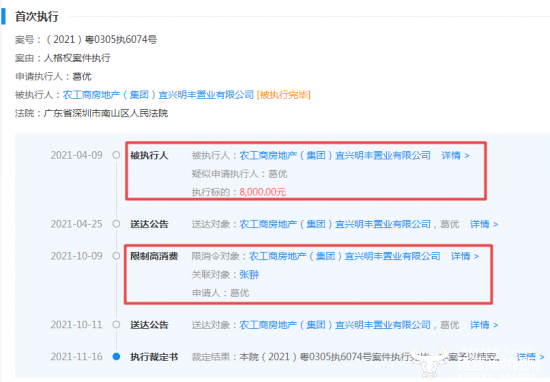Click the date 2021-04-09
Image resolution: width=550 pixels, height=382 pixels.
point(76,155)
